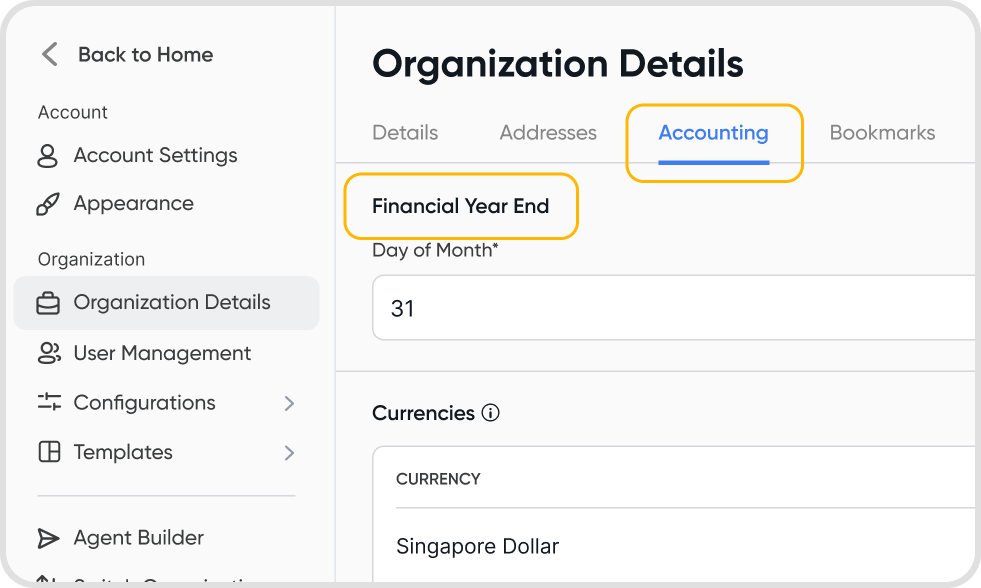
Task: Click the Configurations sliders icon
Action: pyautogui.click(x=48, y=402)
